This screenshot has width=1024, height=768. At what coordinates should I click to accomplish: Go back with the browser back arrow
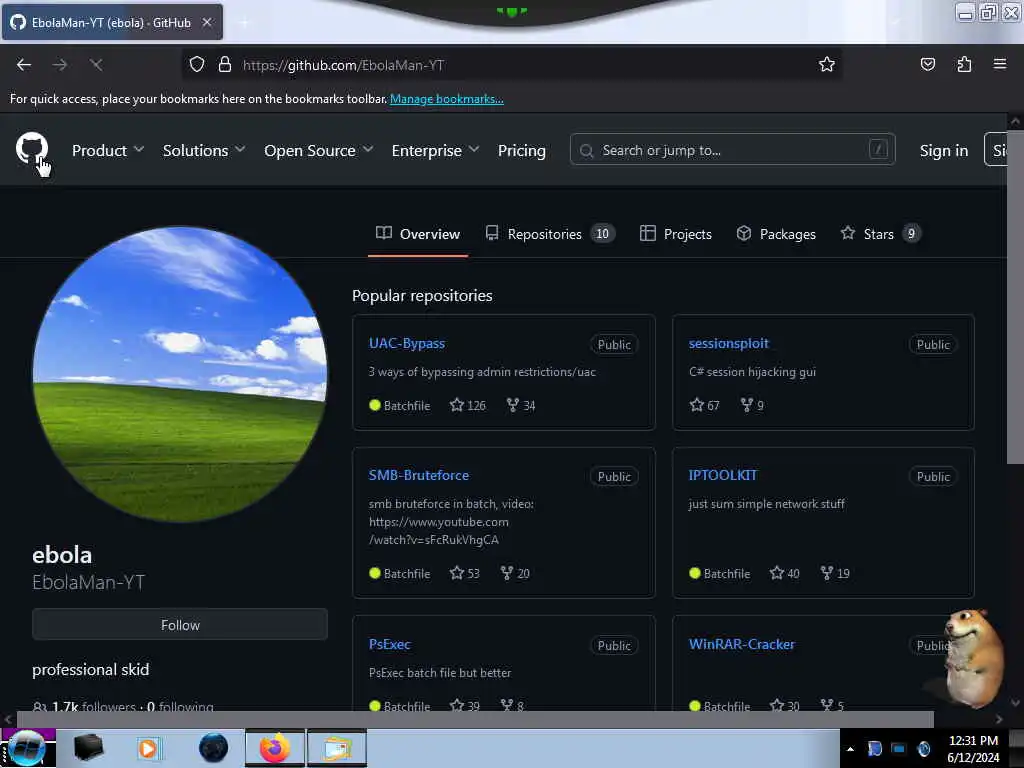pos(24,65)
